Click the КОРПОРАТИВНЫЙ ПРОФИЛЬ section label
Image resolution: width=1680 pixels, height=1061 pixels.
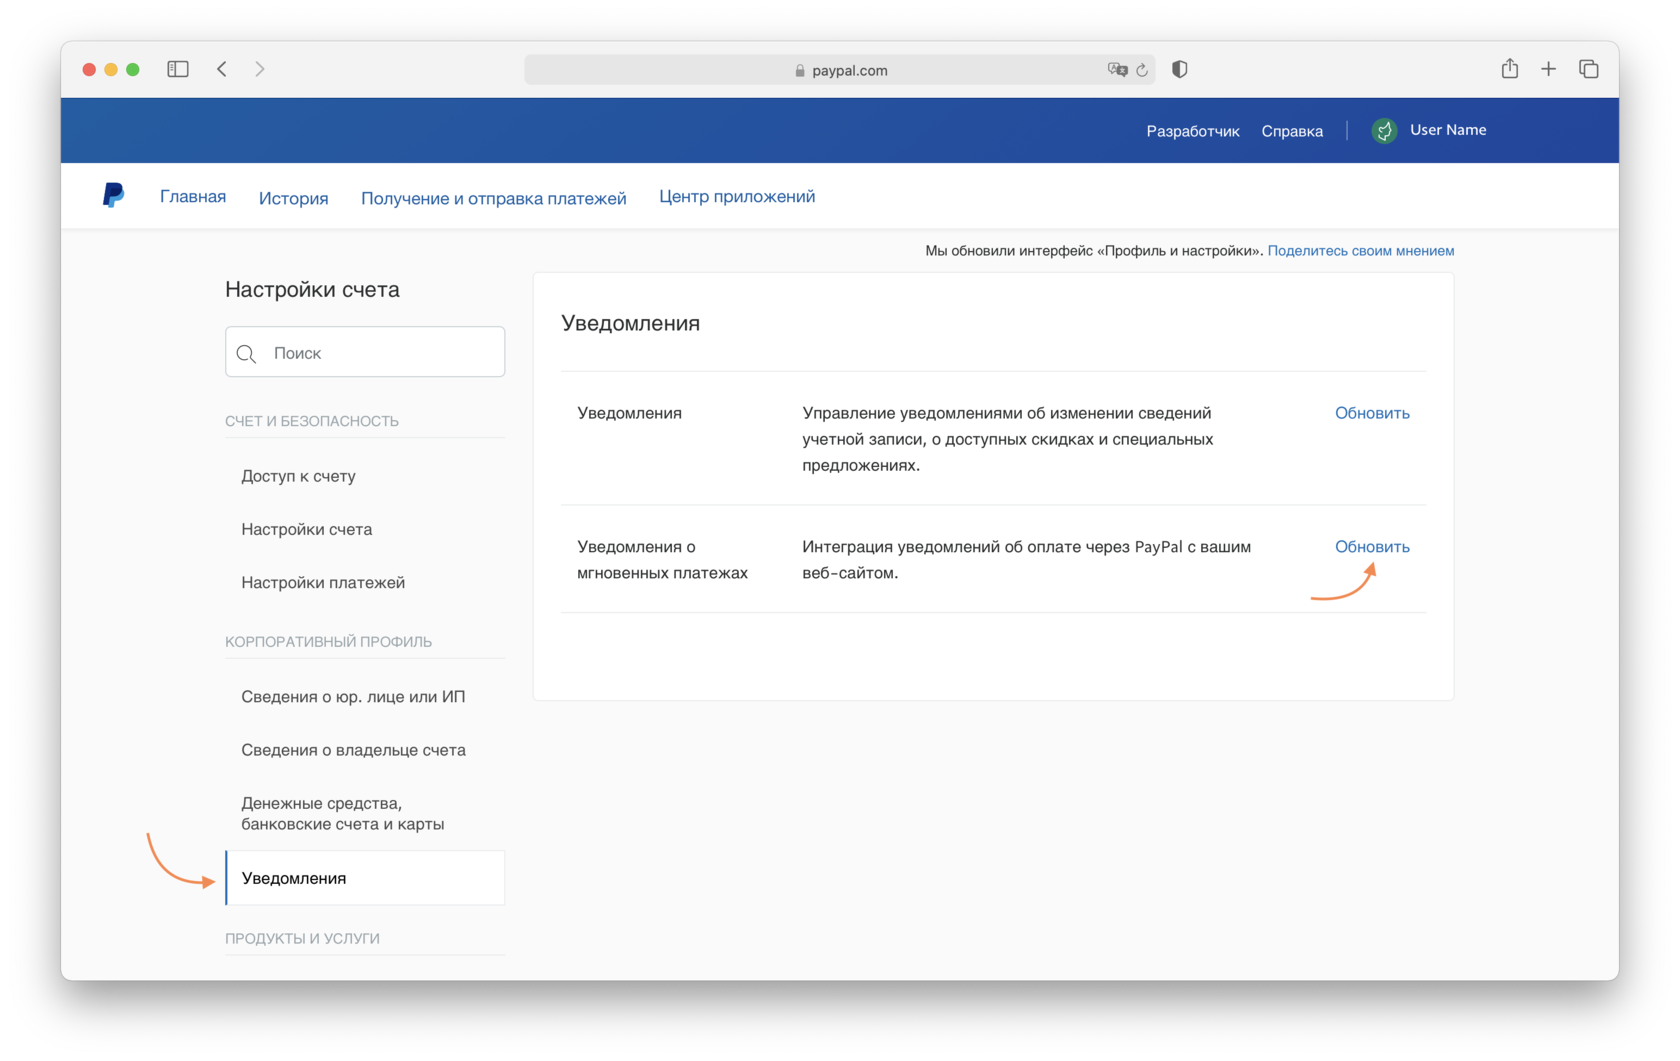pyautogui.click(x=328, y=642)
